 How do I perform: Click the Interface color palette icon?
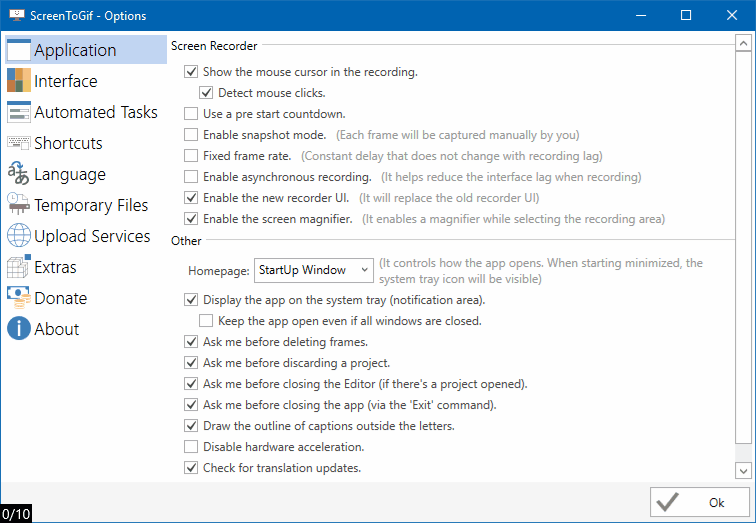[x=19, y=80]
